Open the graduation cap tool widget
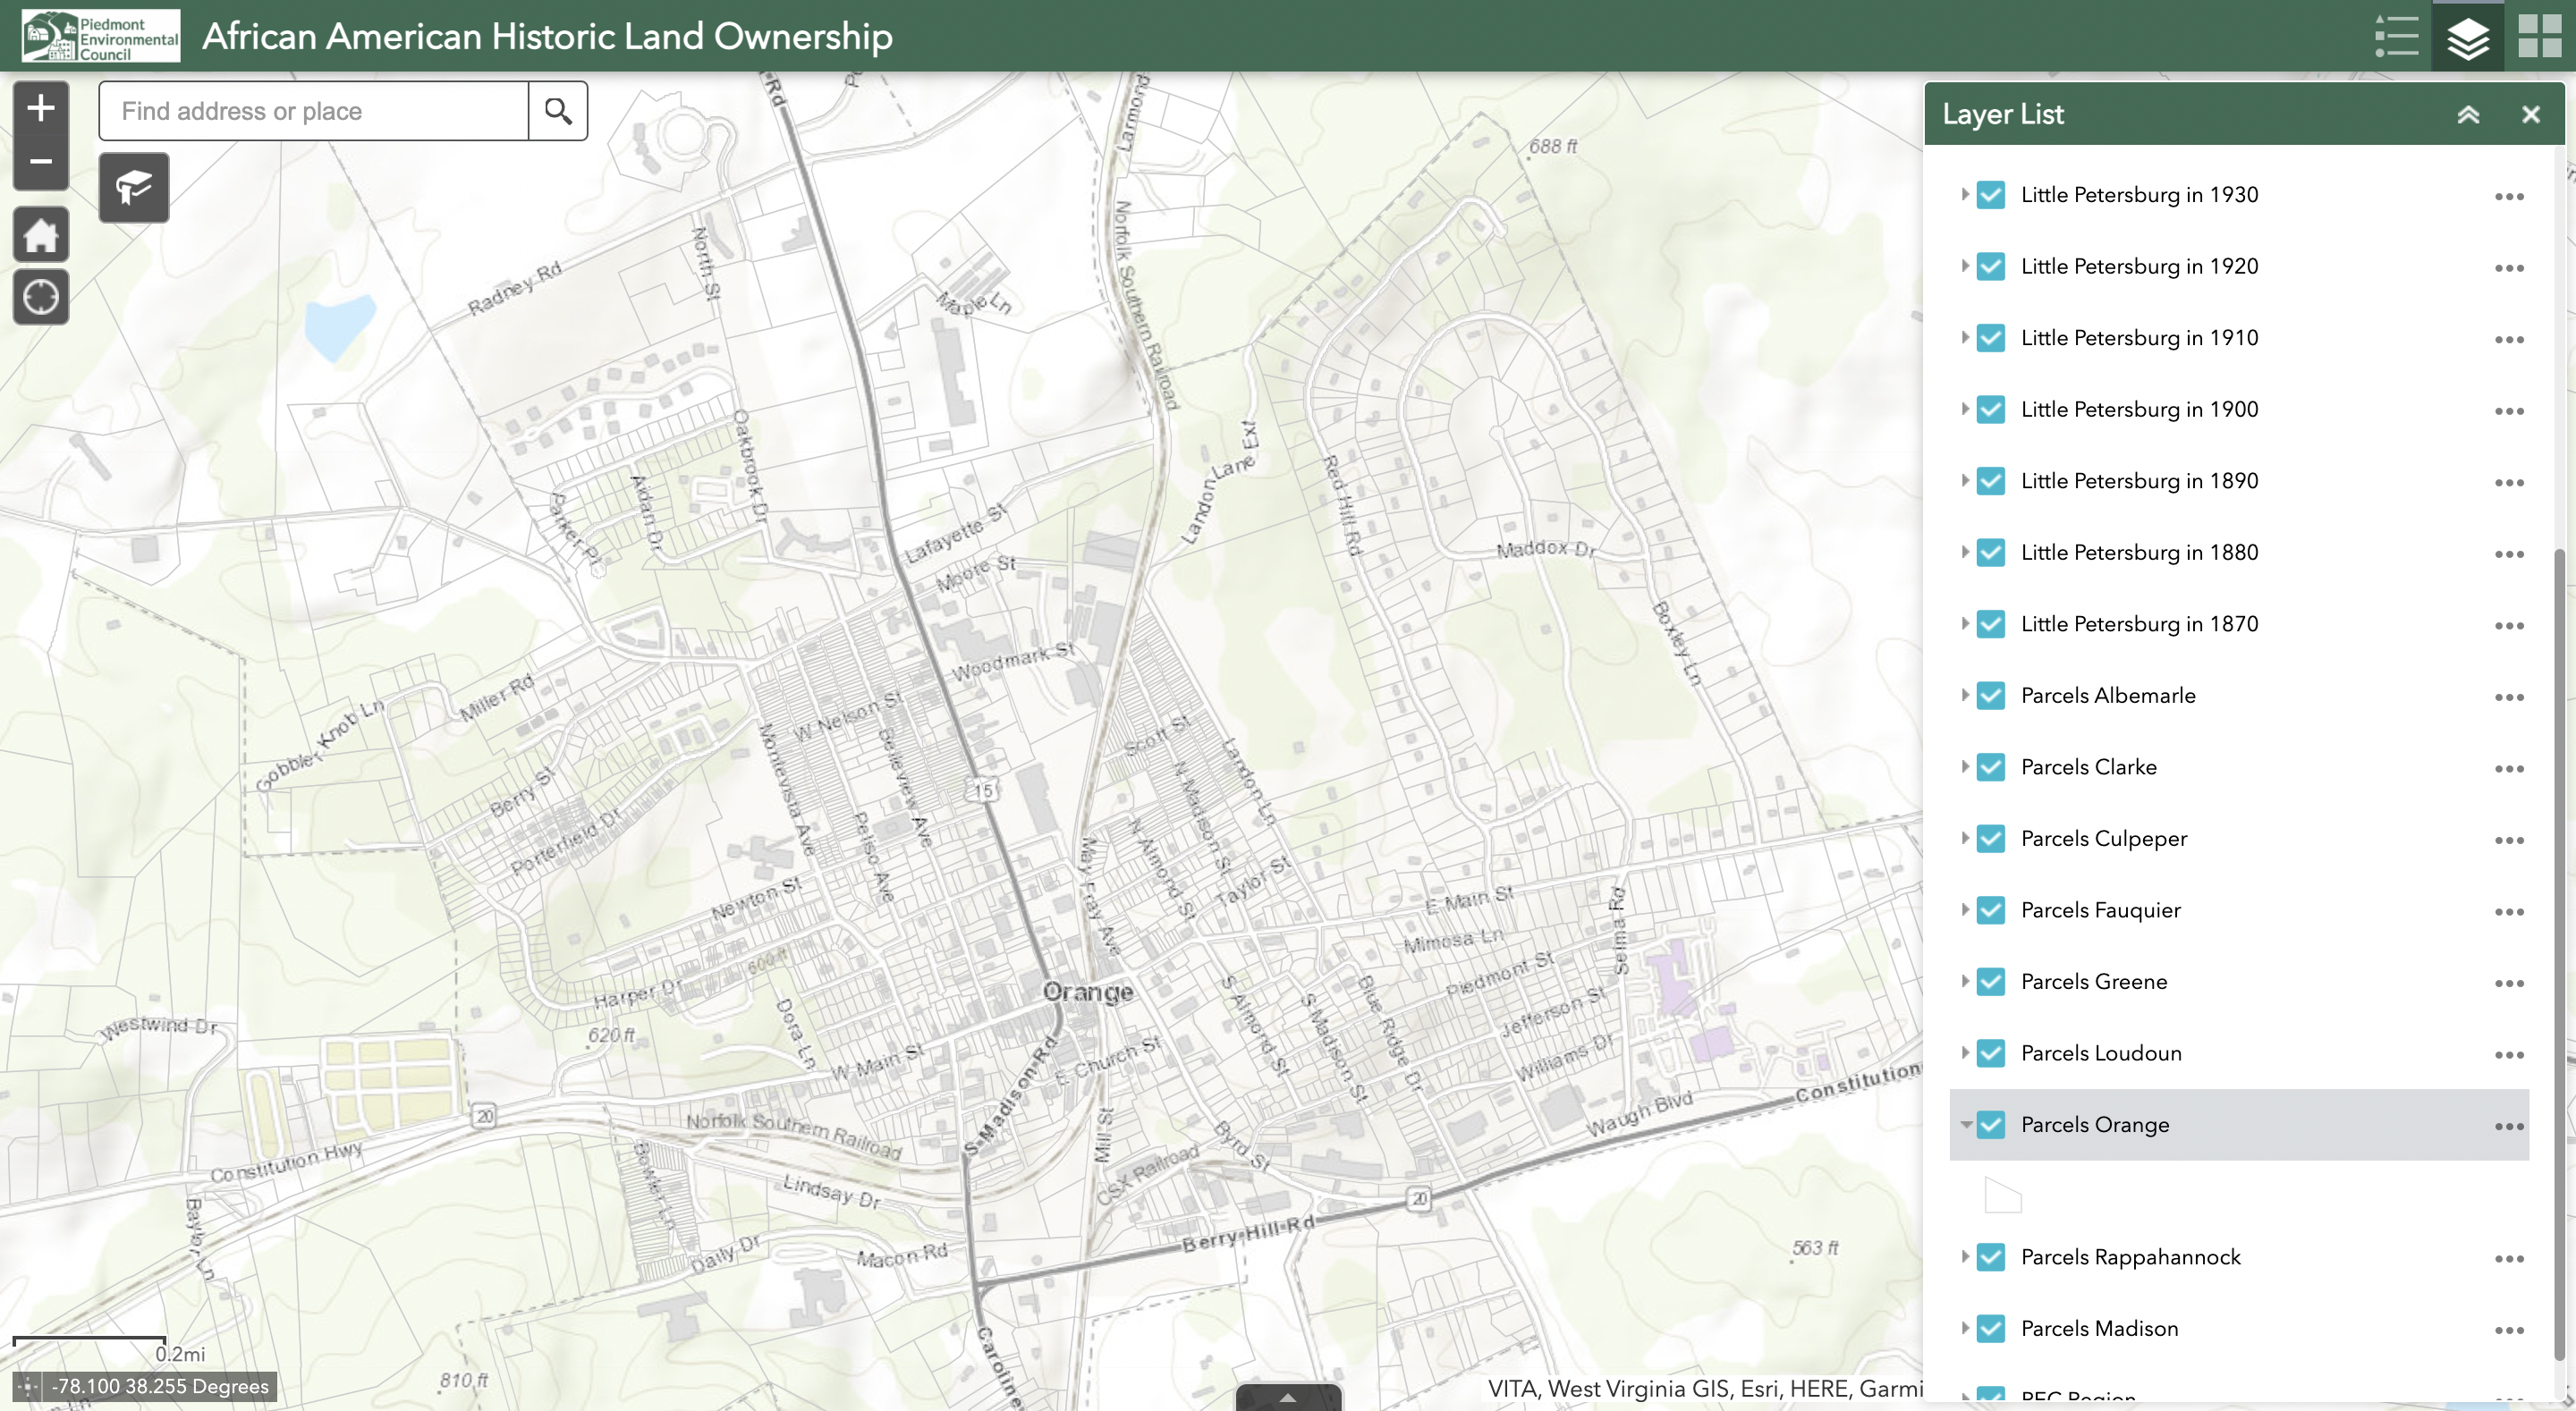 (134, 187)
